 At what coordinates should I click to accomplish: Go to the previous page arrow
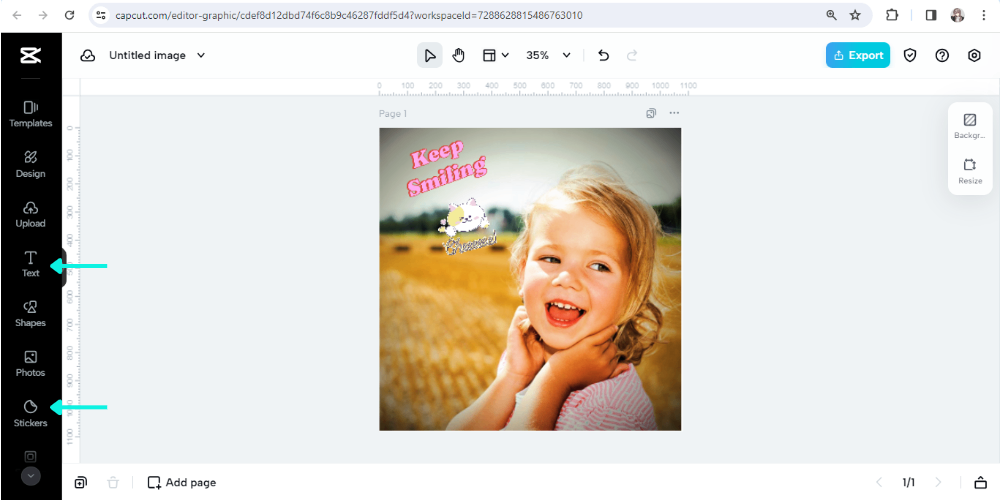(x=879, y=483)
